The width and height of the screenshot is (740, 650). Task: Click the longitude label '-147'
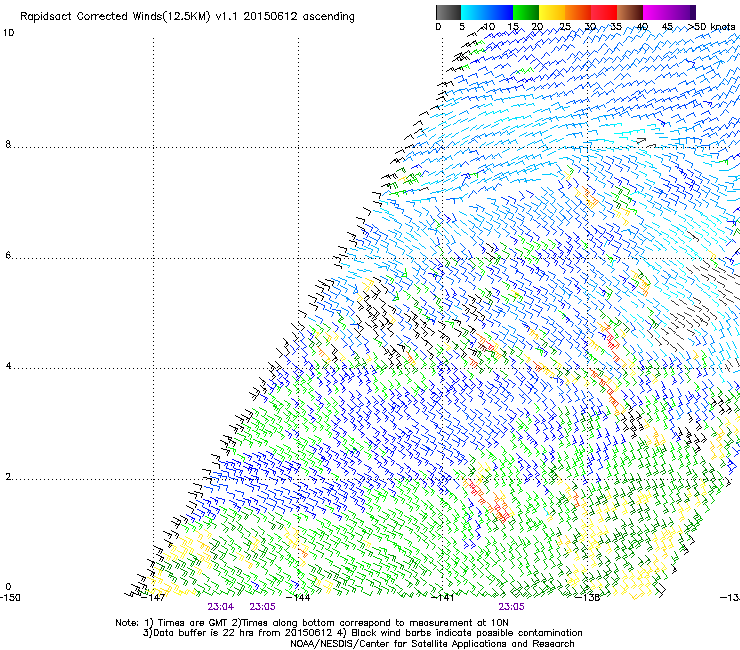point(153,598)
